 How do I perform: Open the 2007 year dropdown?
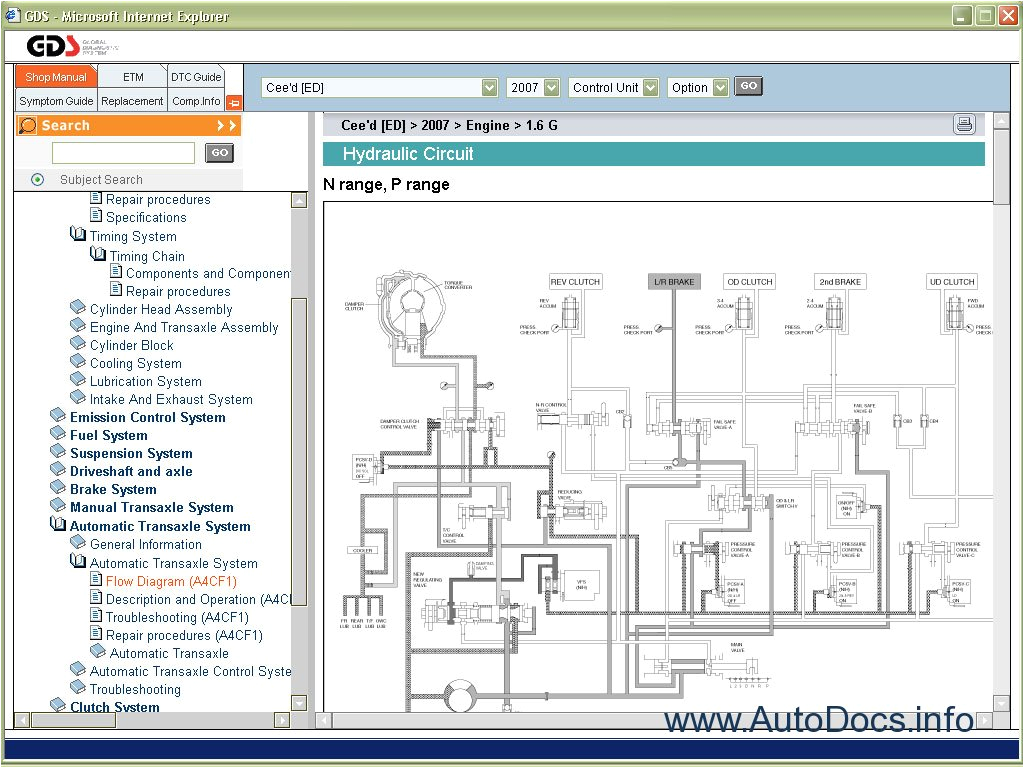point(551,88)
